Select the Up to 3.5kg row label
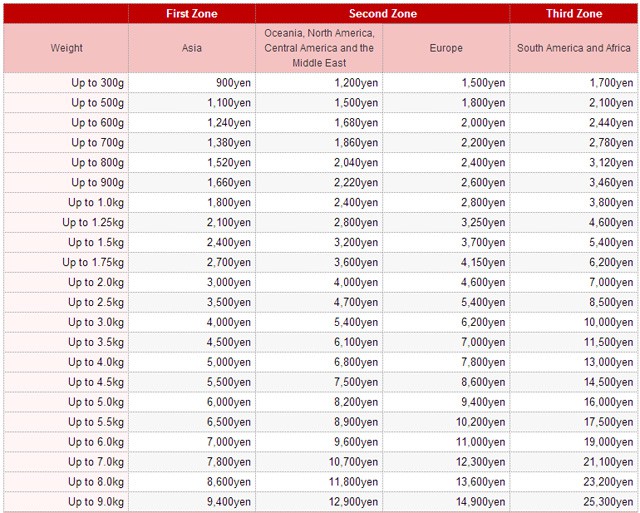 [x=96, y=343]
